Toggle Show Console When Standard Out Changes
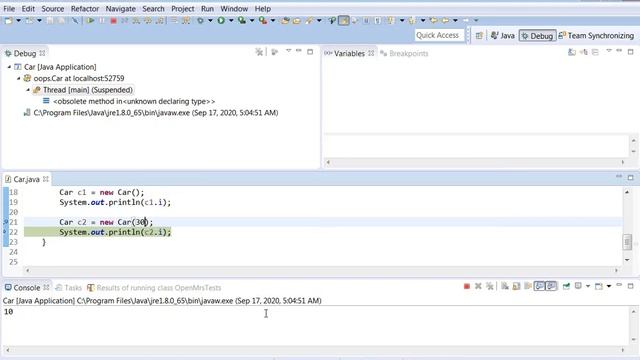The image size is (640, 360). 540,287
